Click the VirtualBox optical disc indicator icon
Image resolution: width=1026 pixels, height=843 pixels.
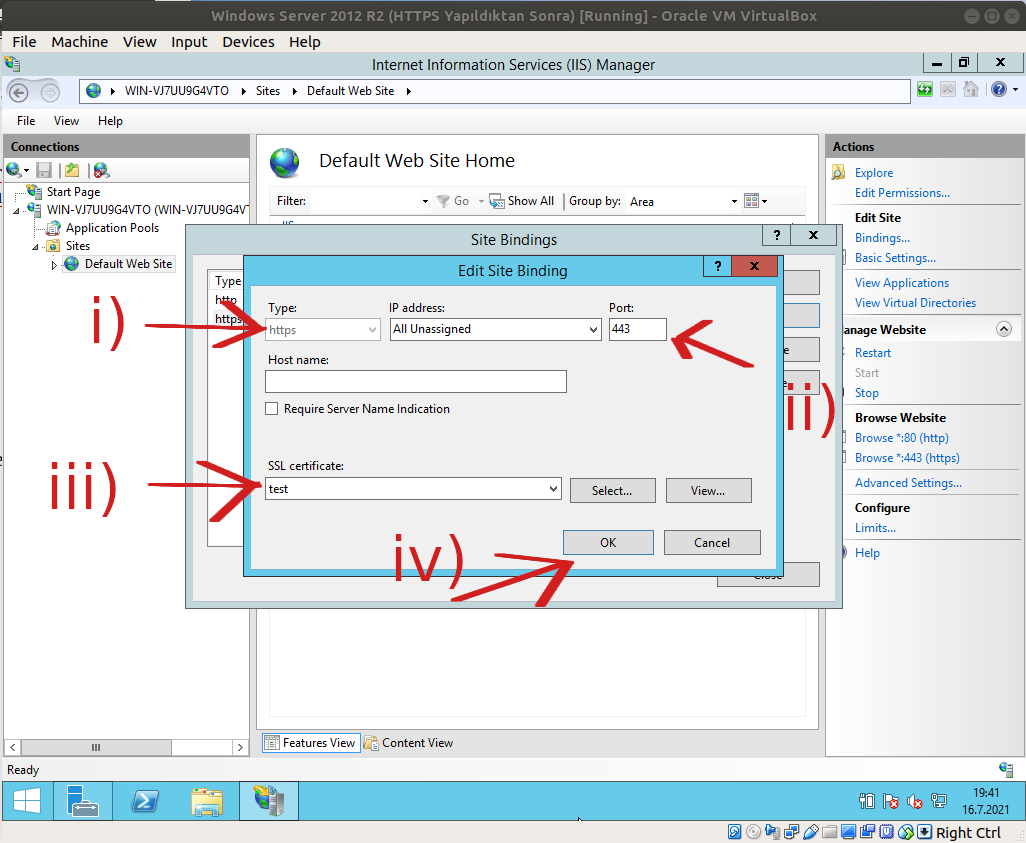pos(754,832)
